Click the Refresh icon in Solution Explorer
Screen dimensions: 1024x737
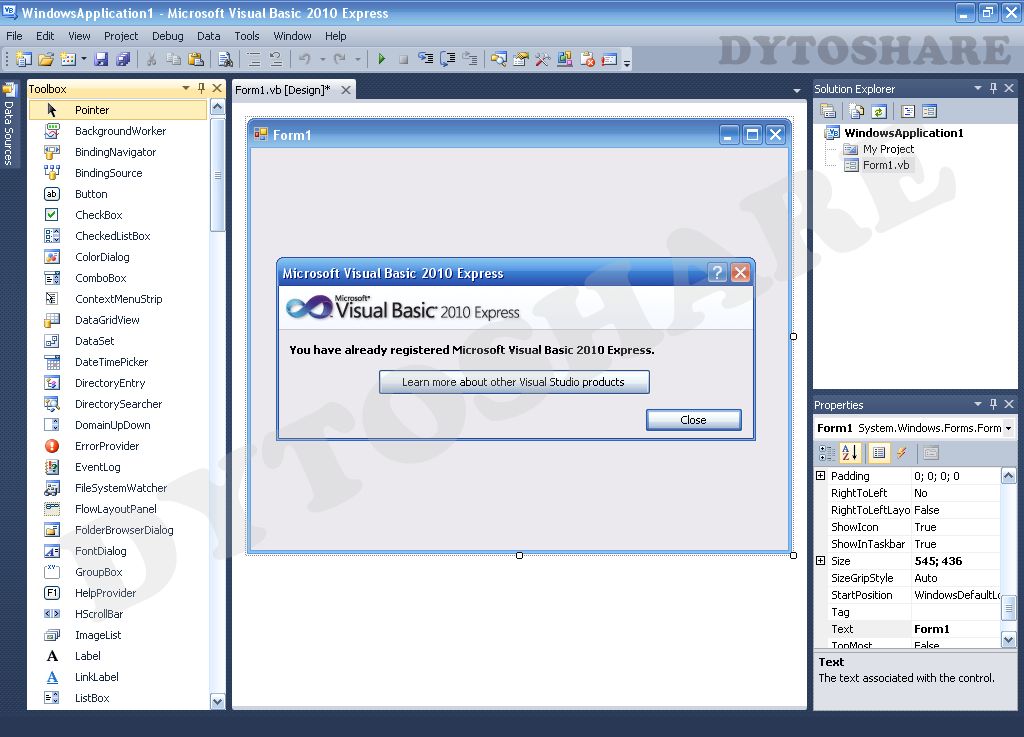click(879, 112)
